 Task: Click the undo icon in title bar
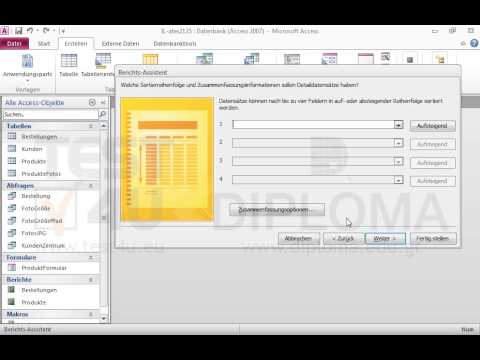[30, 31]
